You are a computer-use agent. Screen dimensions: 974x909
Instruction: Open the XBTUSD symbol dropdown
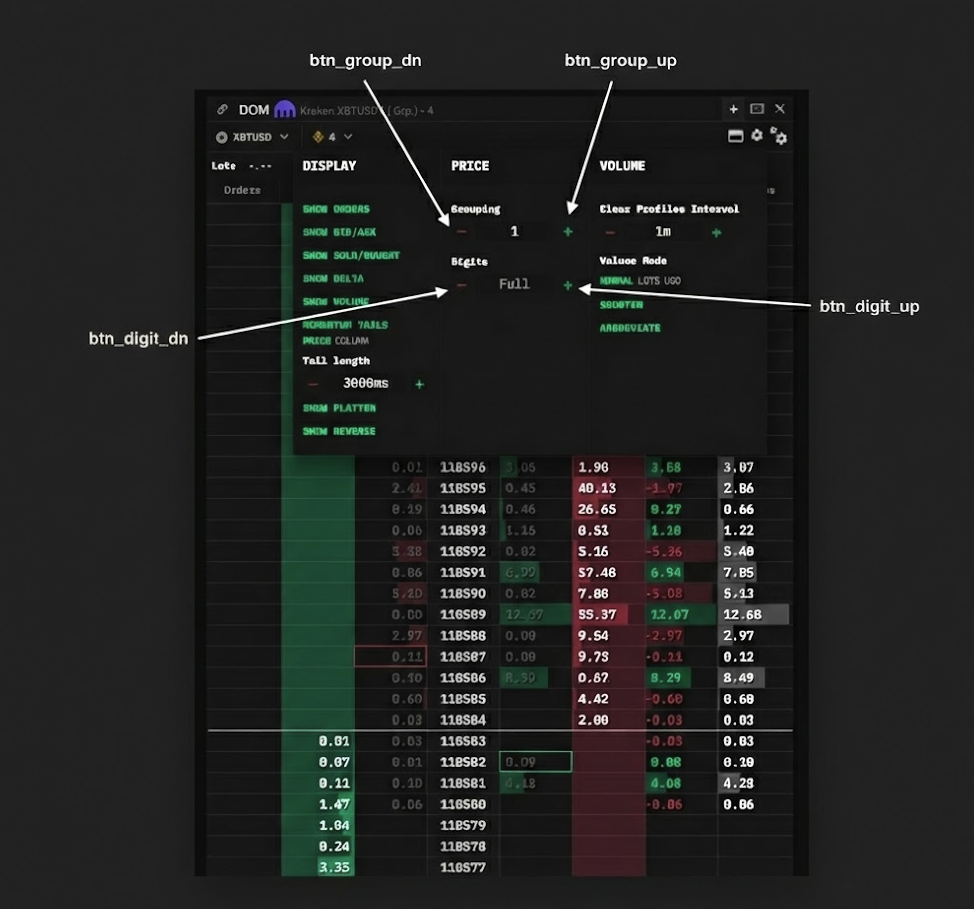(253, 137)
